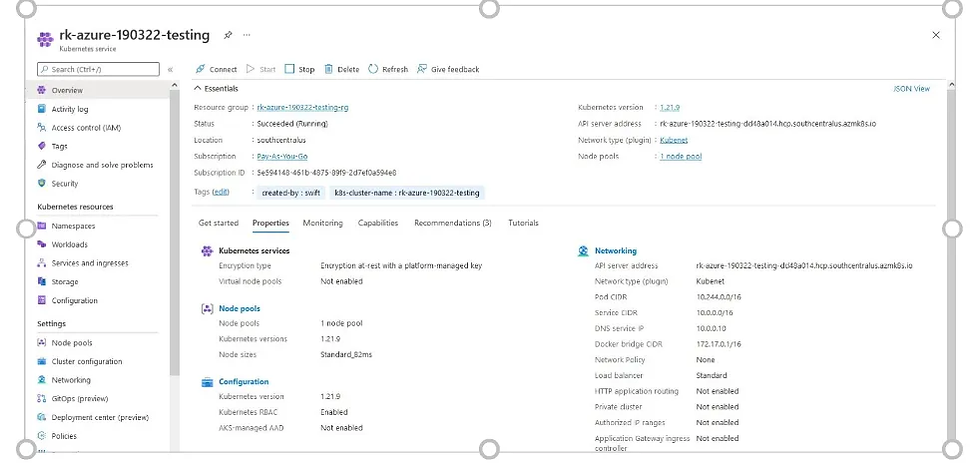Open the Configuration section heading link
Viewport: 980px width, 468px height.
tap(244, 382)
